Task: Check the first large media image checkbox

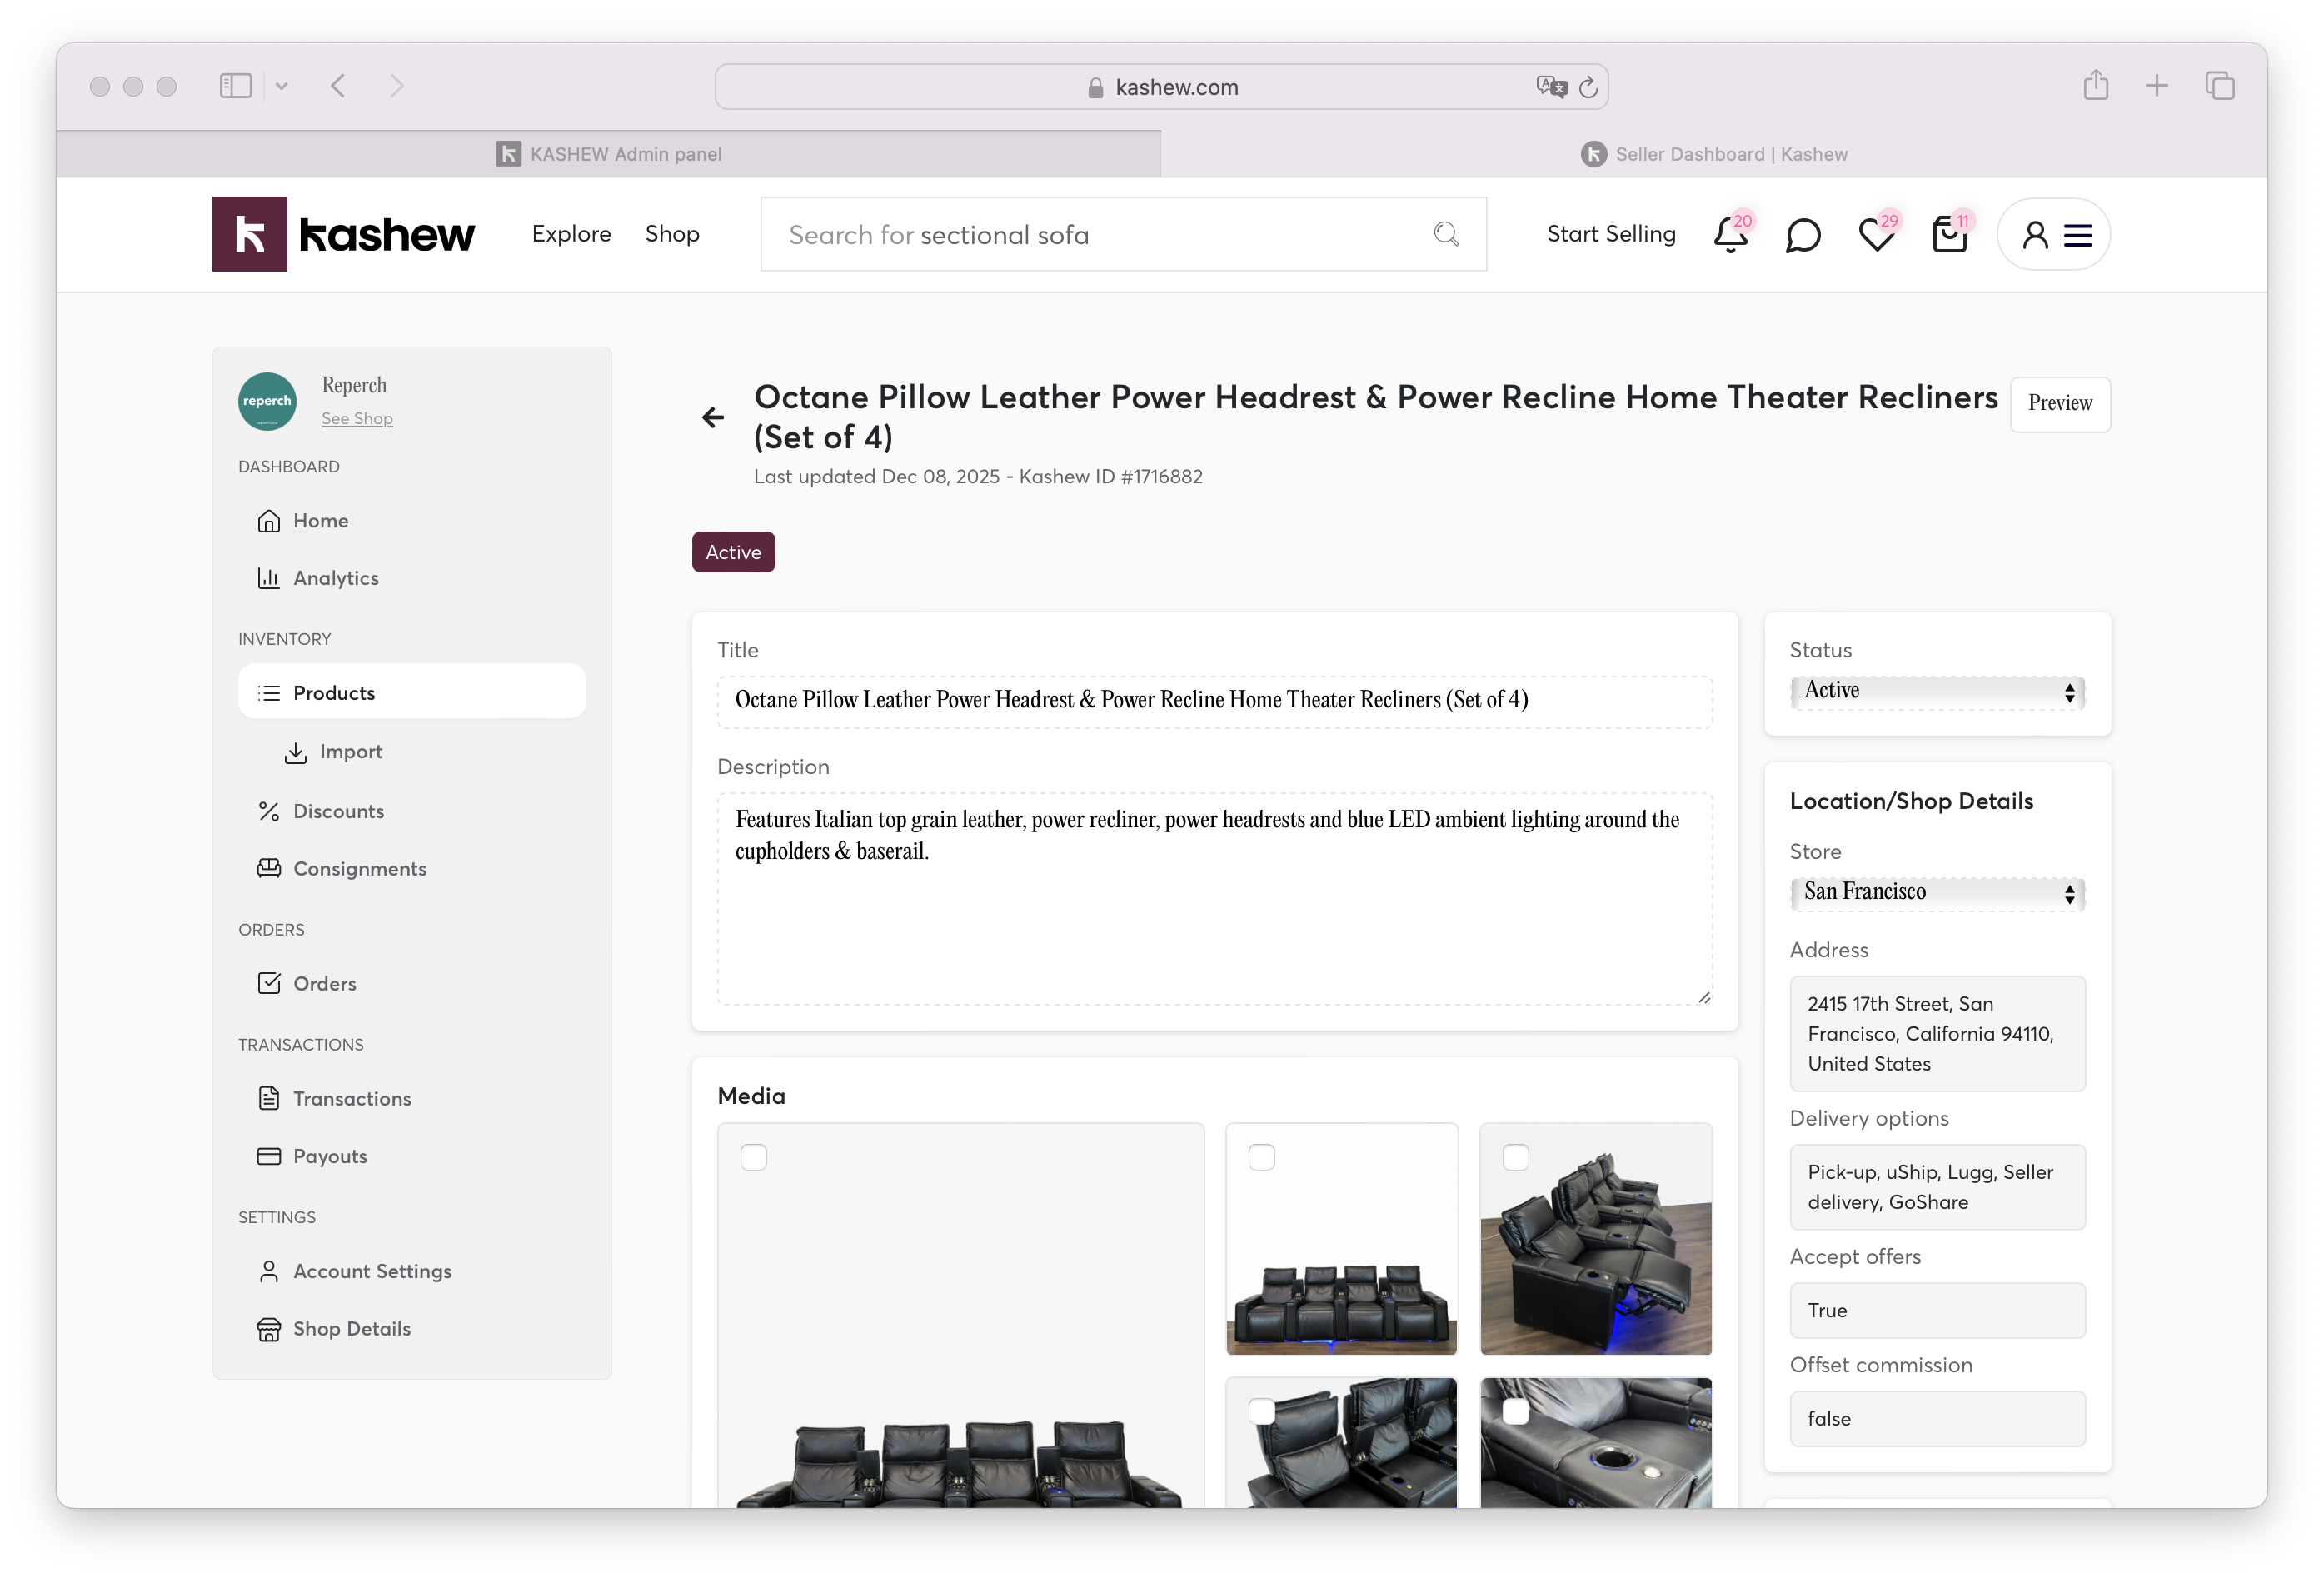Action: point(754,1157)
